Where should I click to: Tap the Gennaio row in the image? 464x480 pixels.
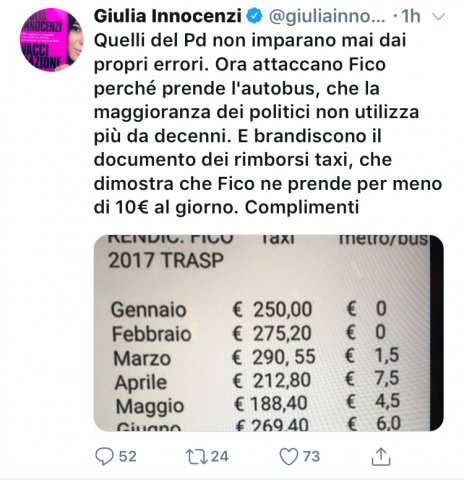(x=248, y=309)
